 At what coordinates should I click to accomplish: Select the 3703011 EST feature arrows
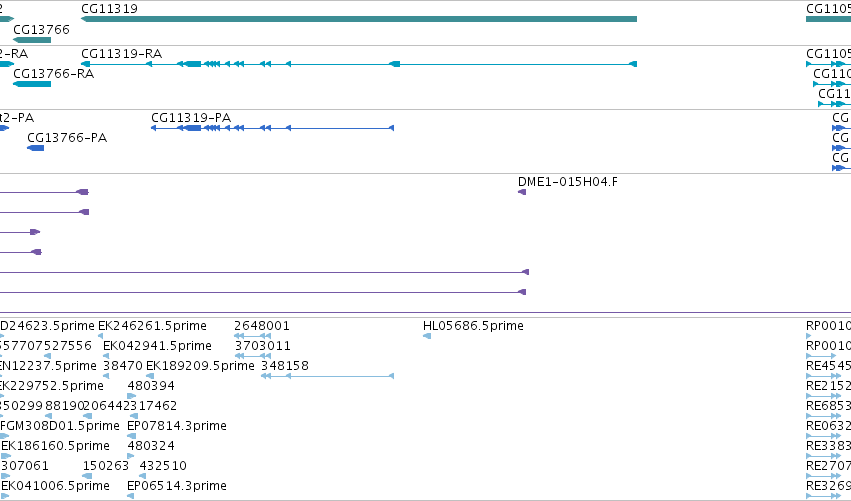pos(252,356)
